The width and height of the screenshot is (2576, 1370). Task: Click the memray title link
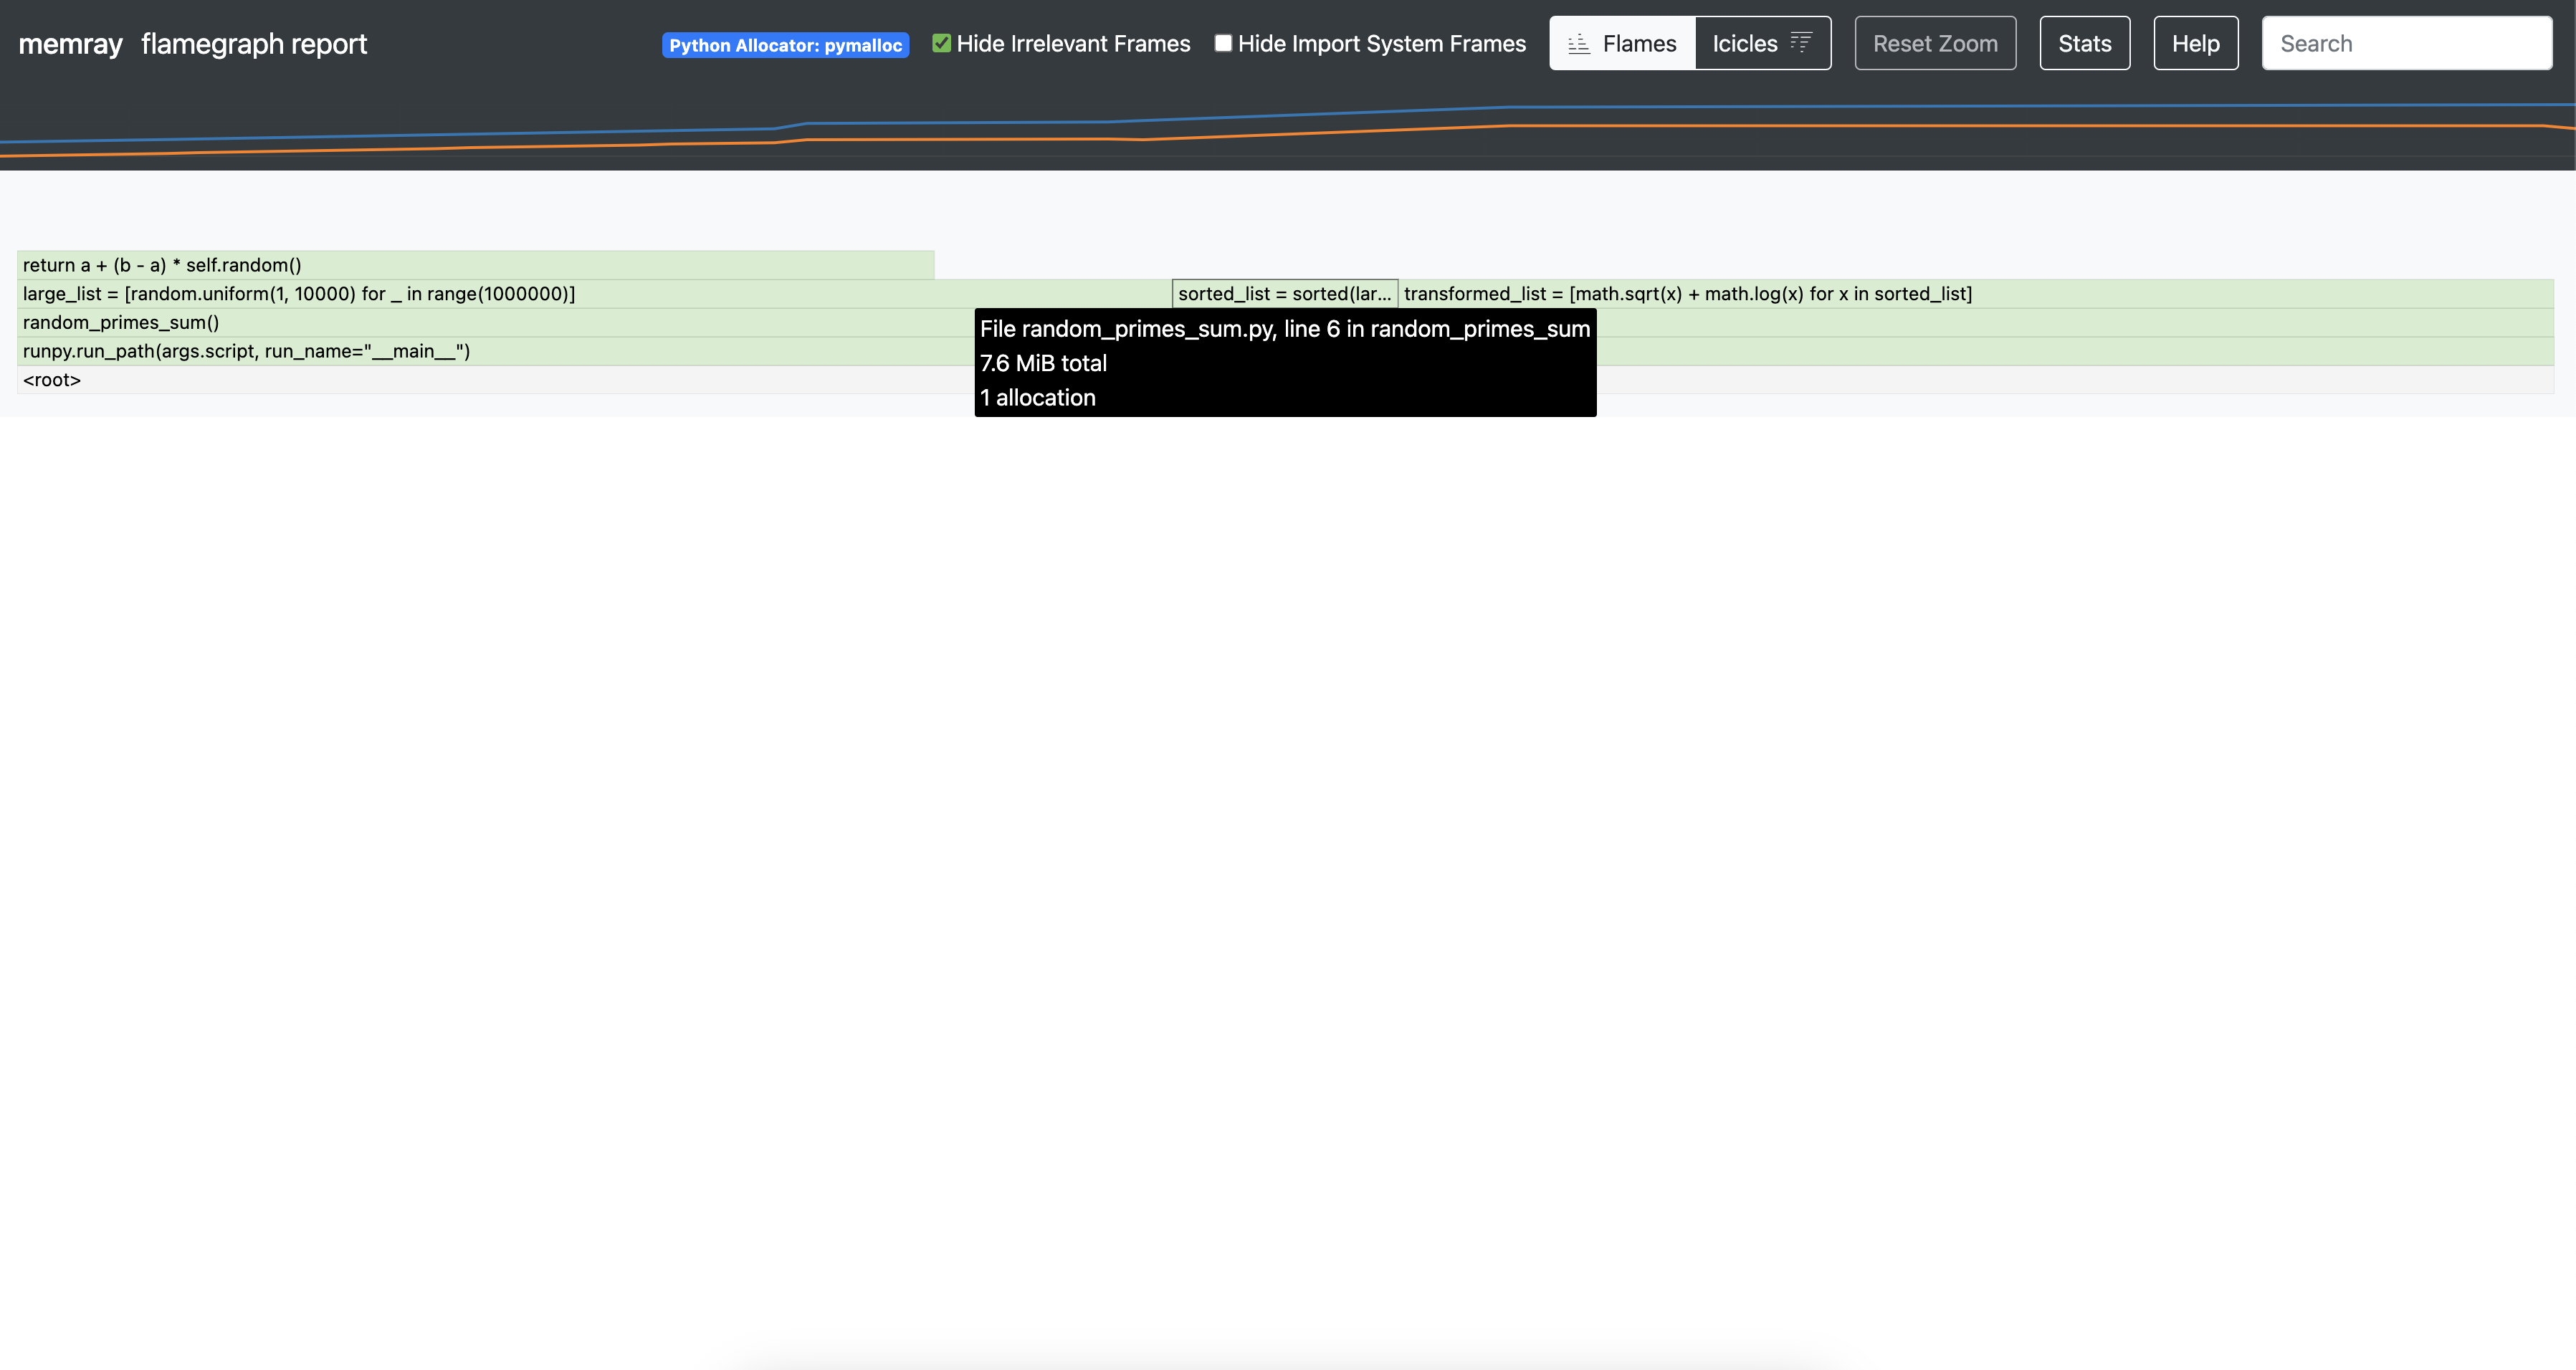70,44
